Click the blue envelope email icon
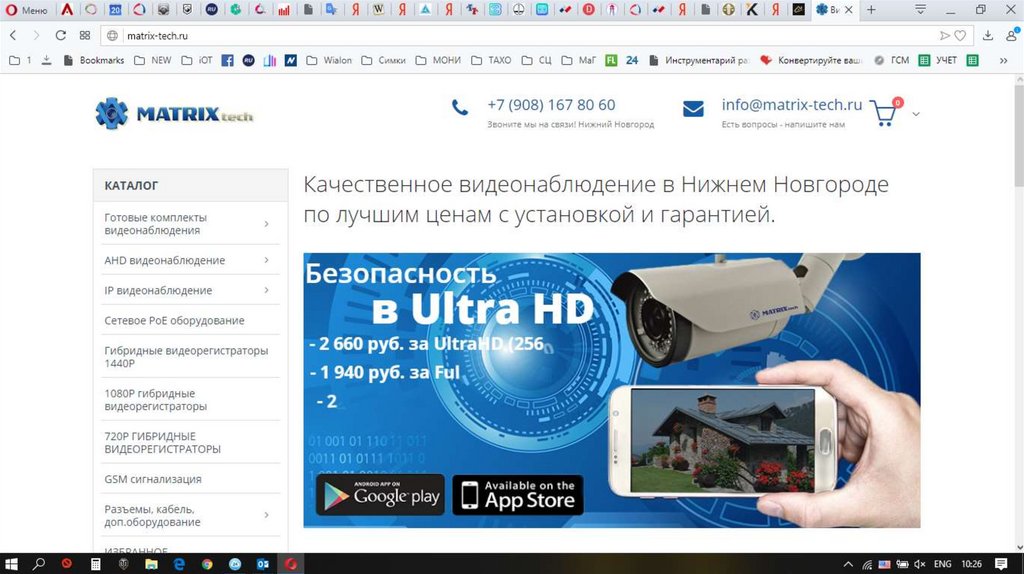Image resolution: width=1024 pixels, height=574 pixels. pyautogui.click(x=693, y=109)
